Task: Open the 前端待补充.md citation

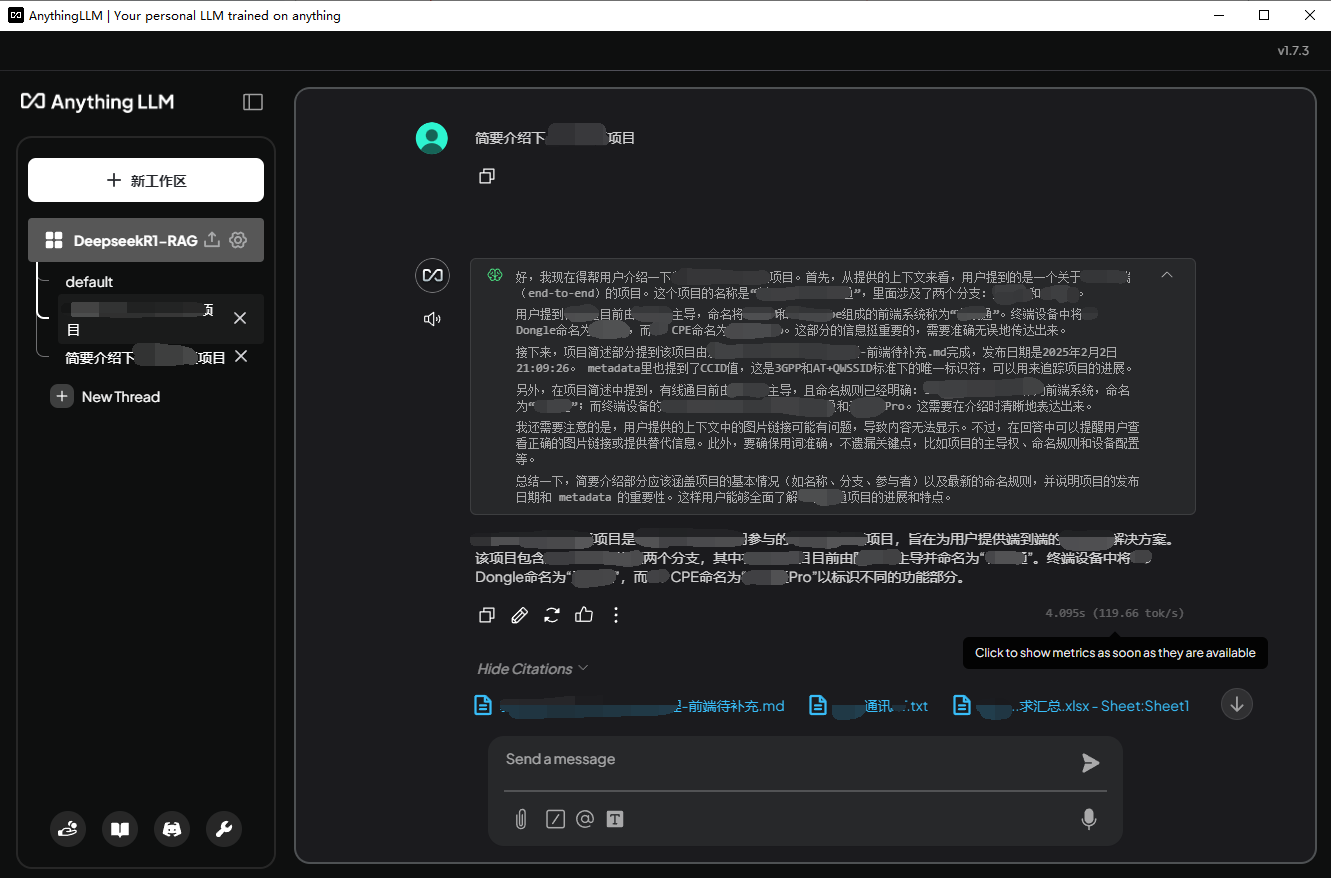Action: pyautogui.click(x=629, y=705)
